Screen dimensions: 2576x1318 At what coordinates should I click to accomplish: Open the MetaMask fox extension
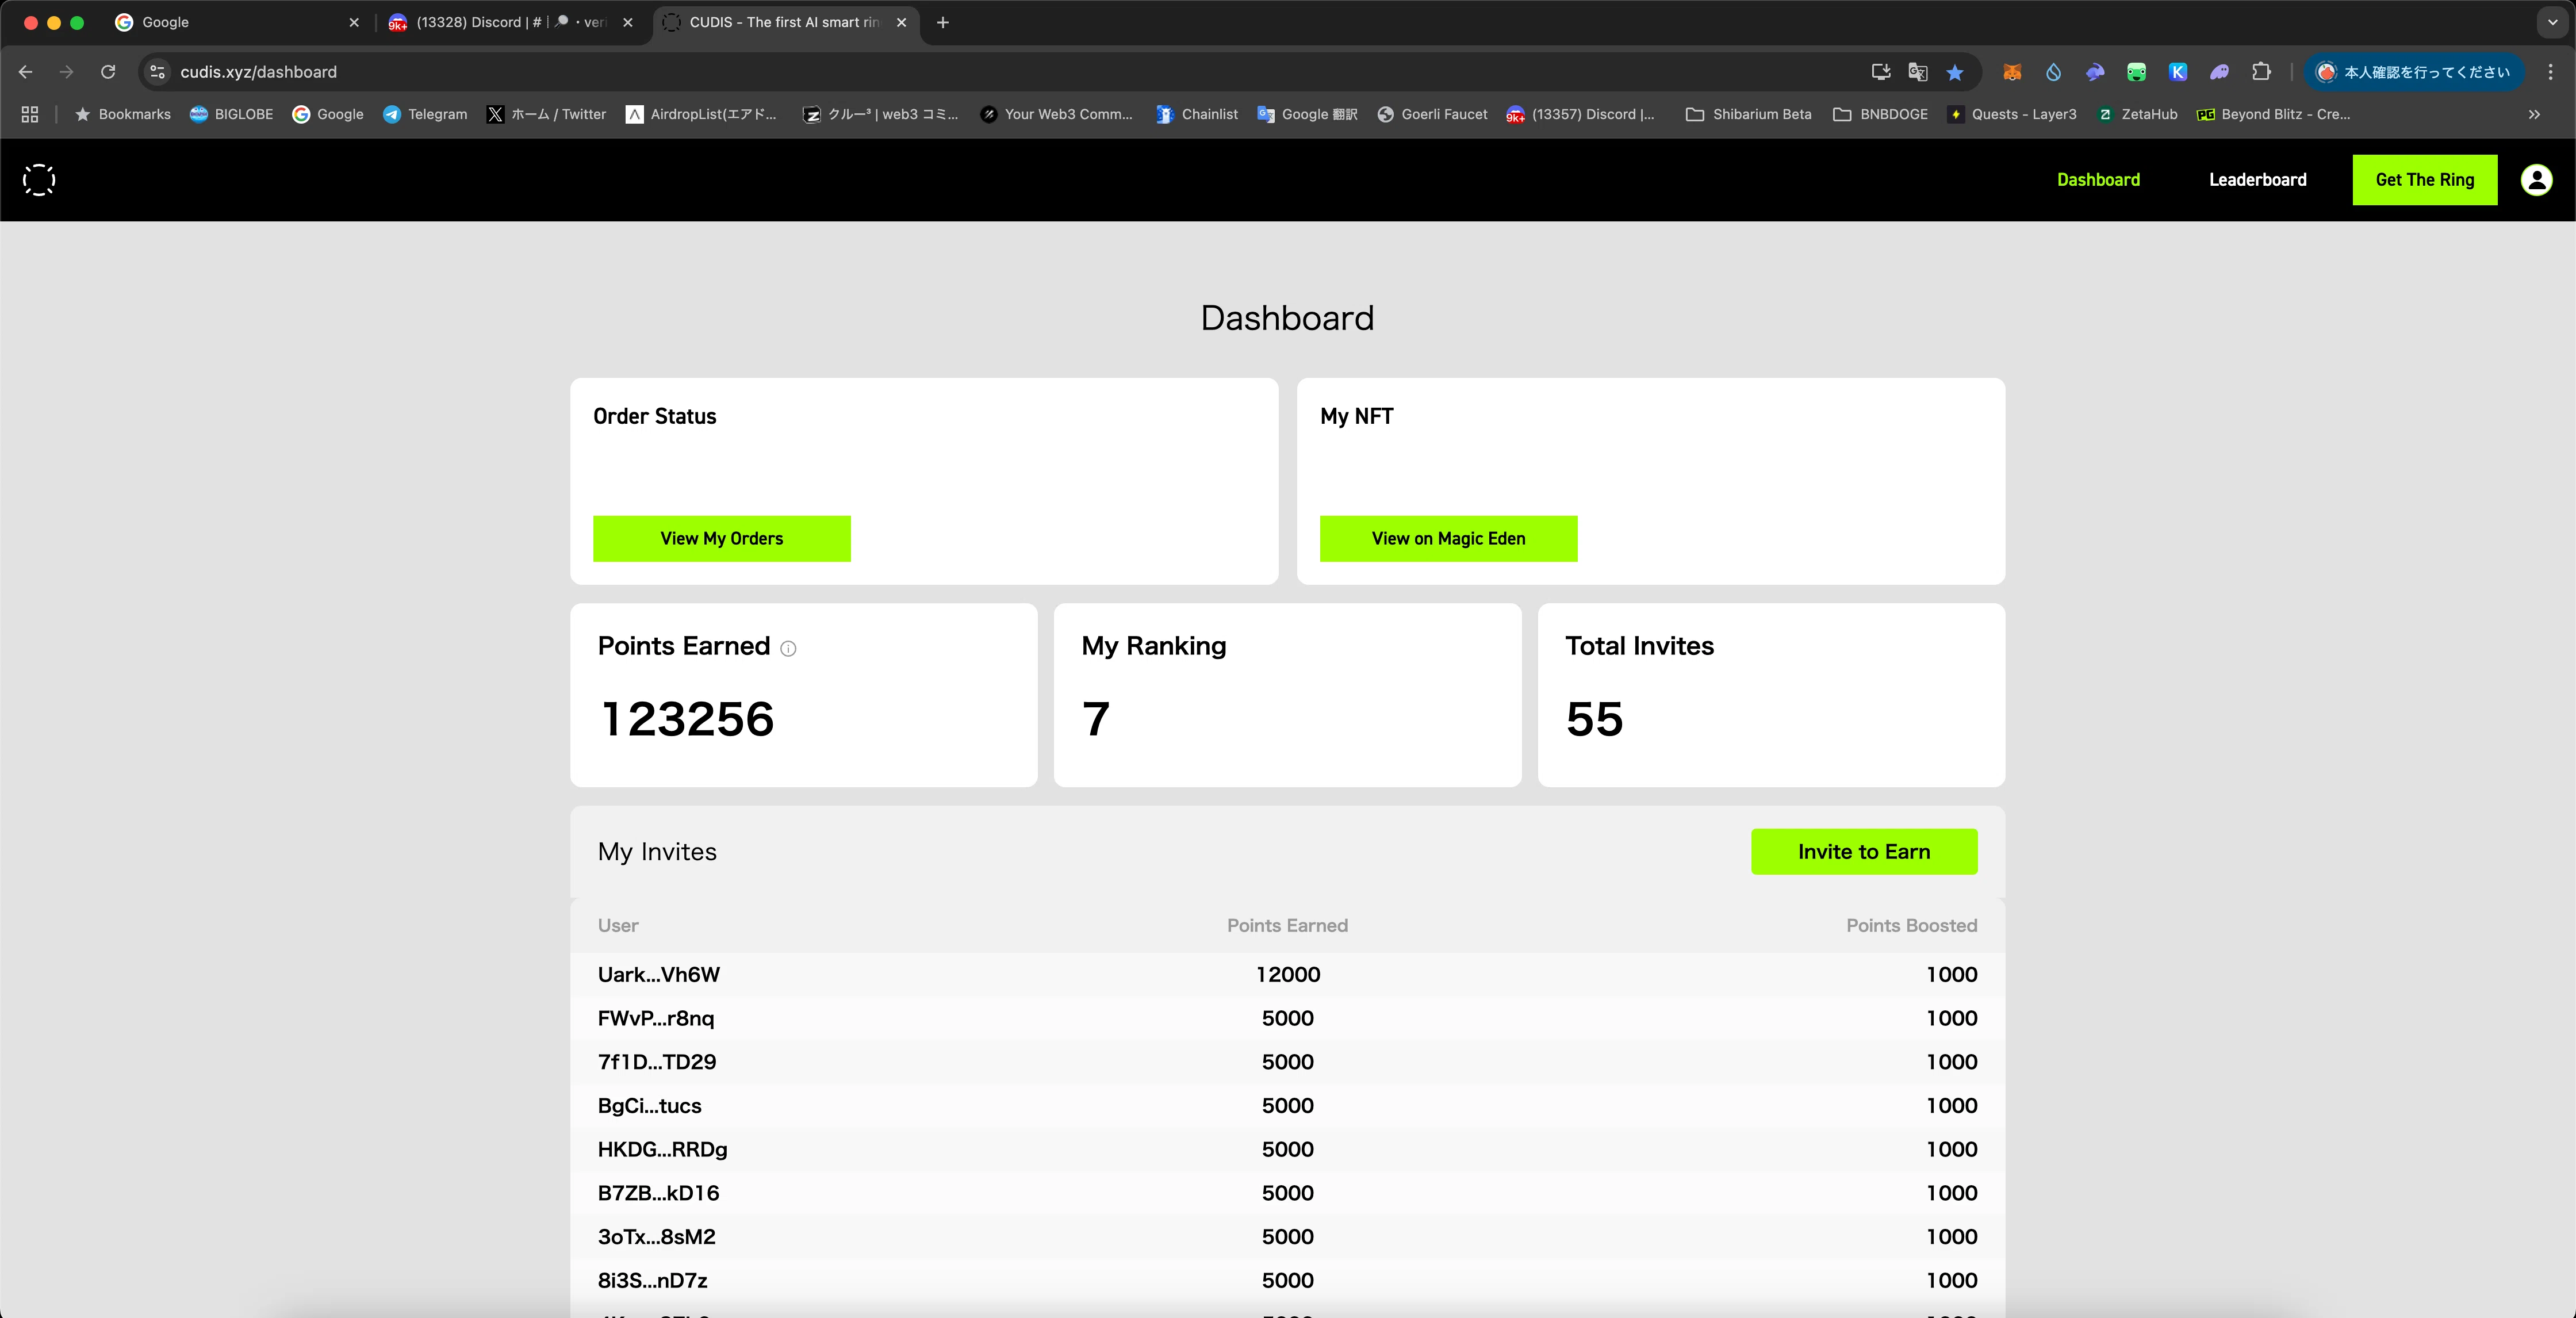2012,72
